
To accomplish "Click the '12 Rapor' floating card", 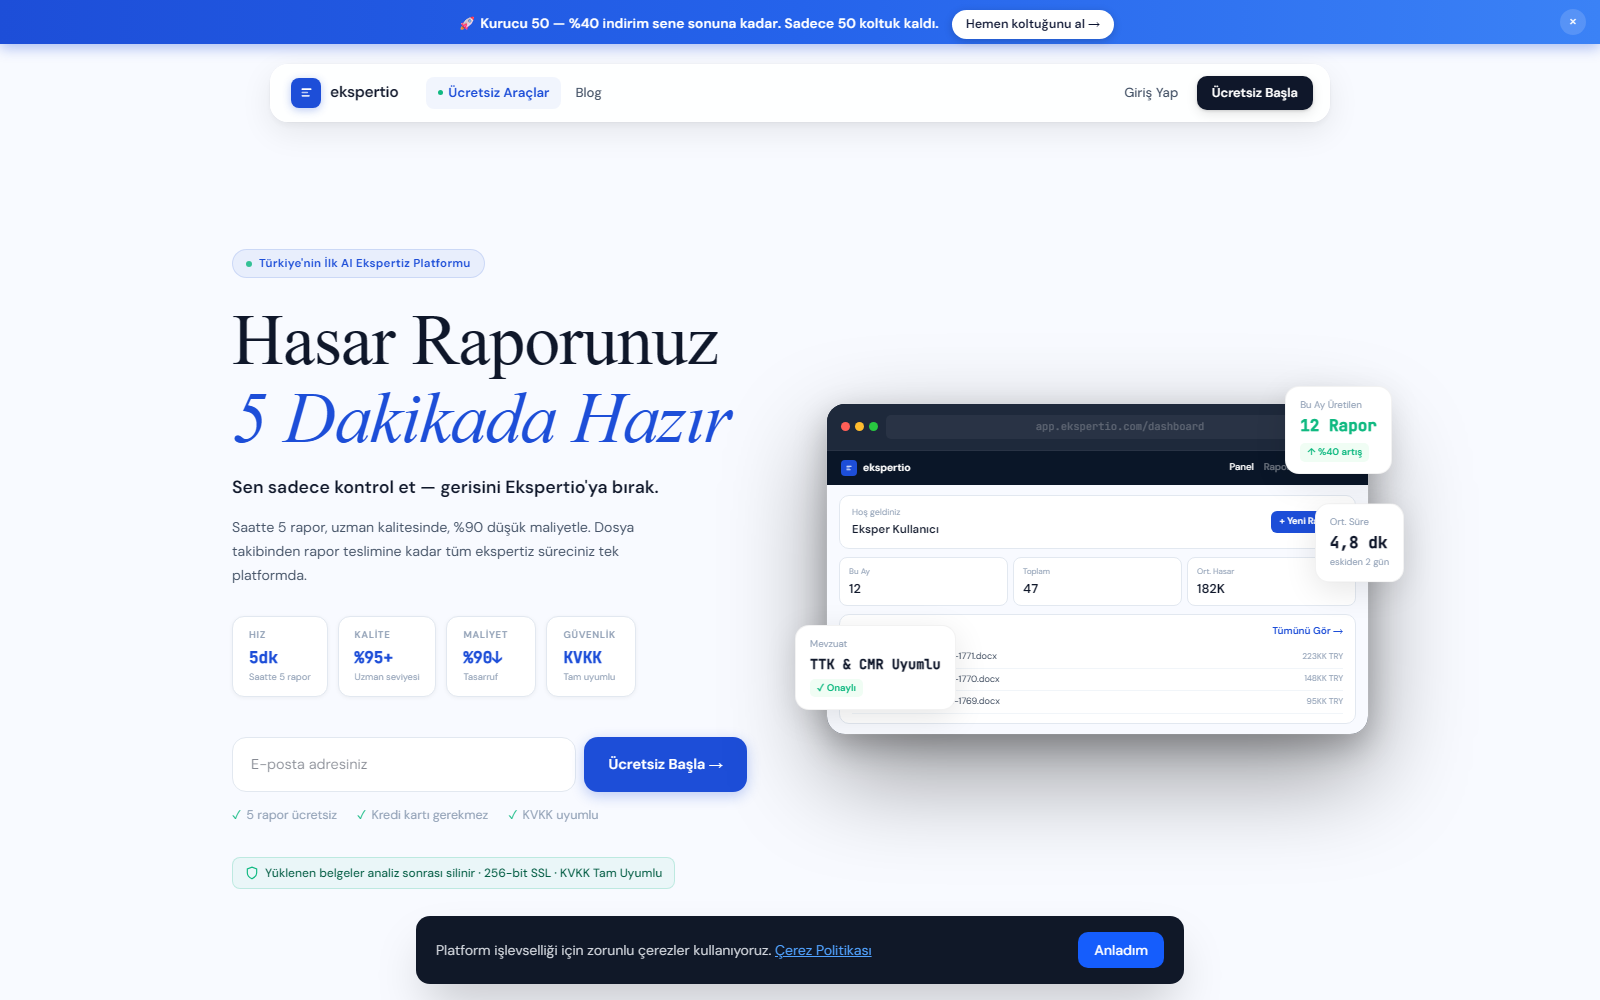I will coord(1338,430).
